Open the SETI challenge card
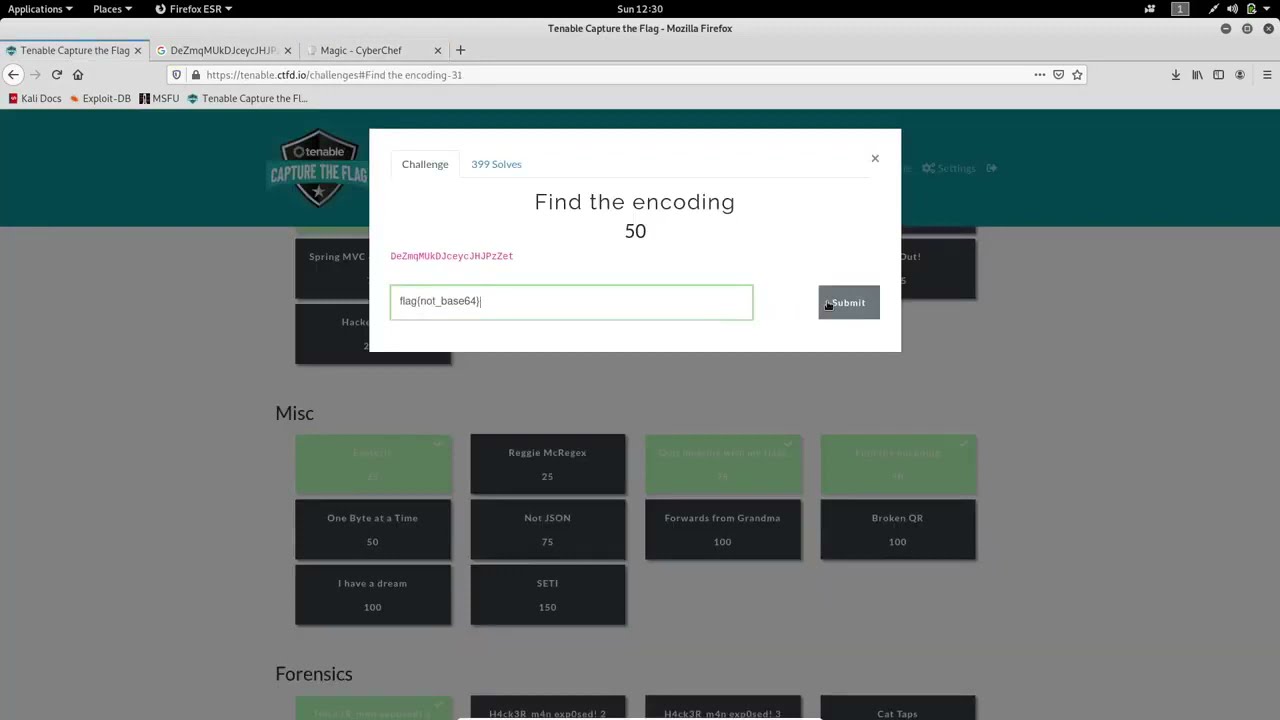 click(548, 594)
